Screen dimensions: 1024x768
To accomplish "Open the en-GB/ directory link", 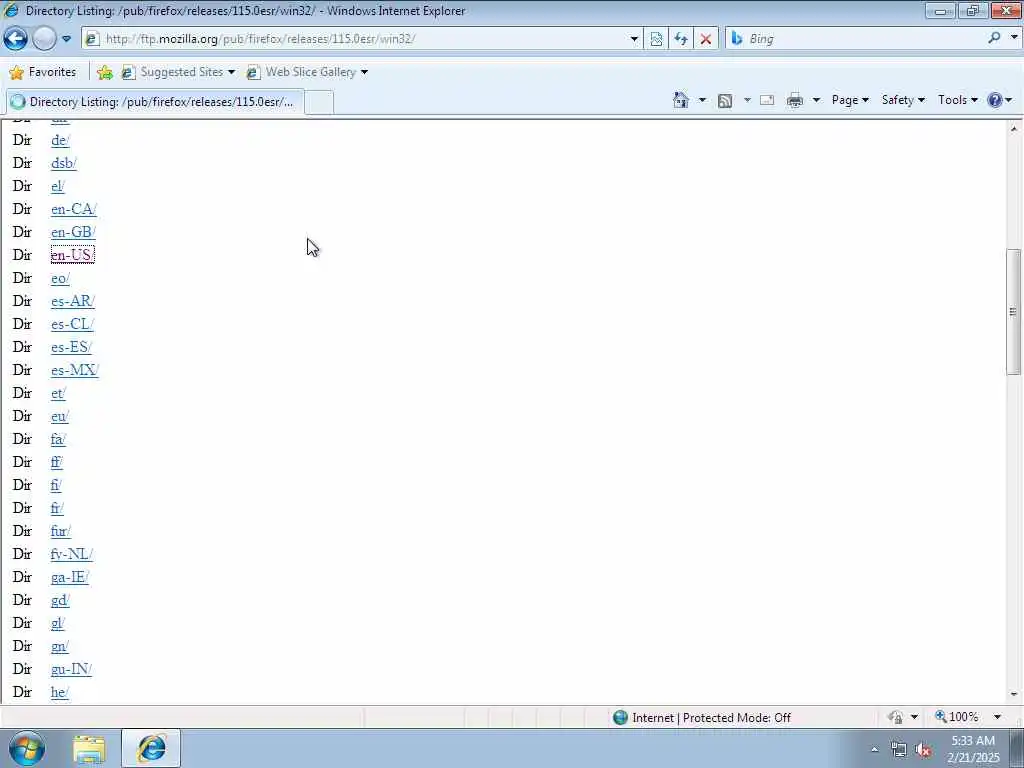I will point(73,232).
